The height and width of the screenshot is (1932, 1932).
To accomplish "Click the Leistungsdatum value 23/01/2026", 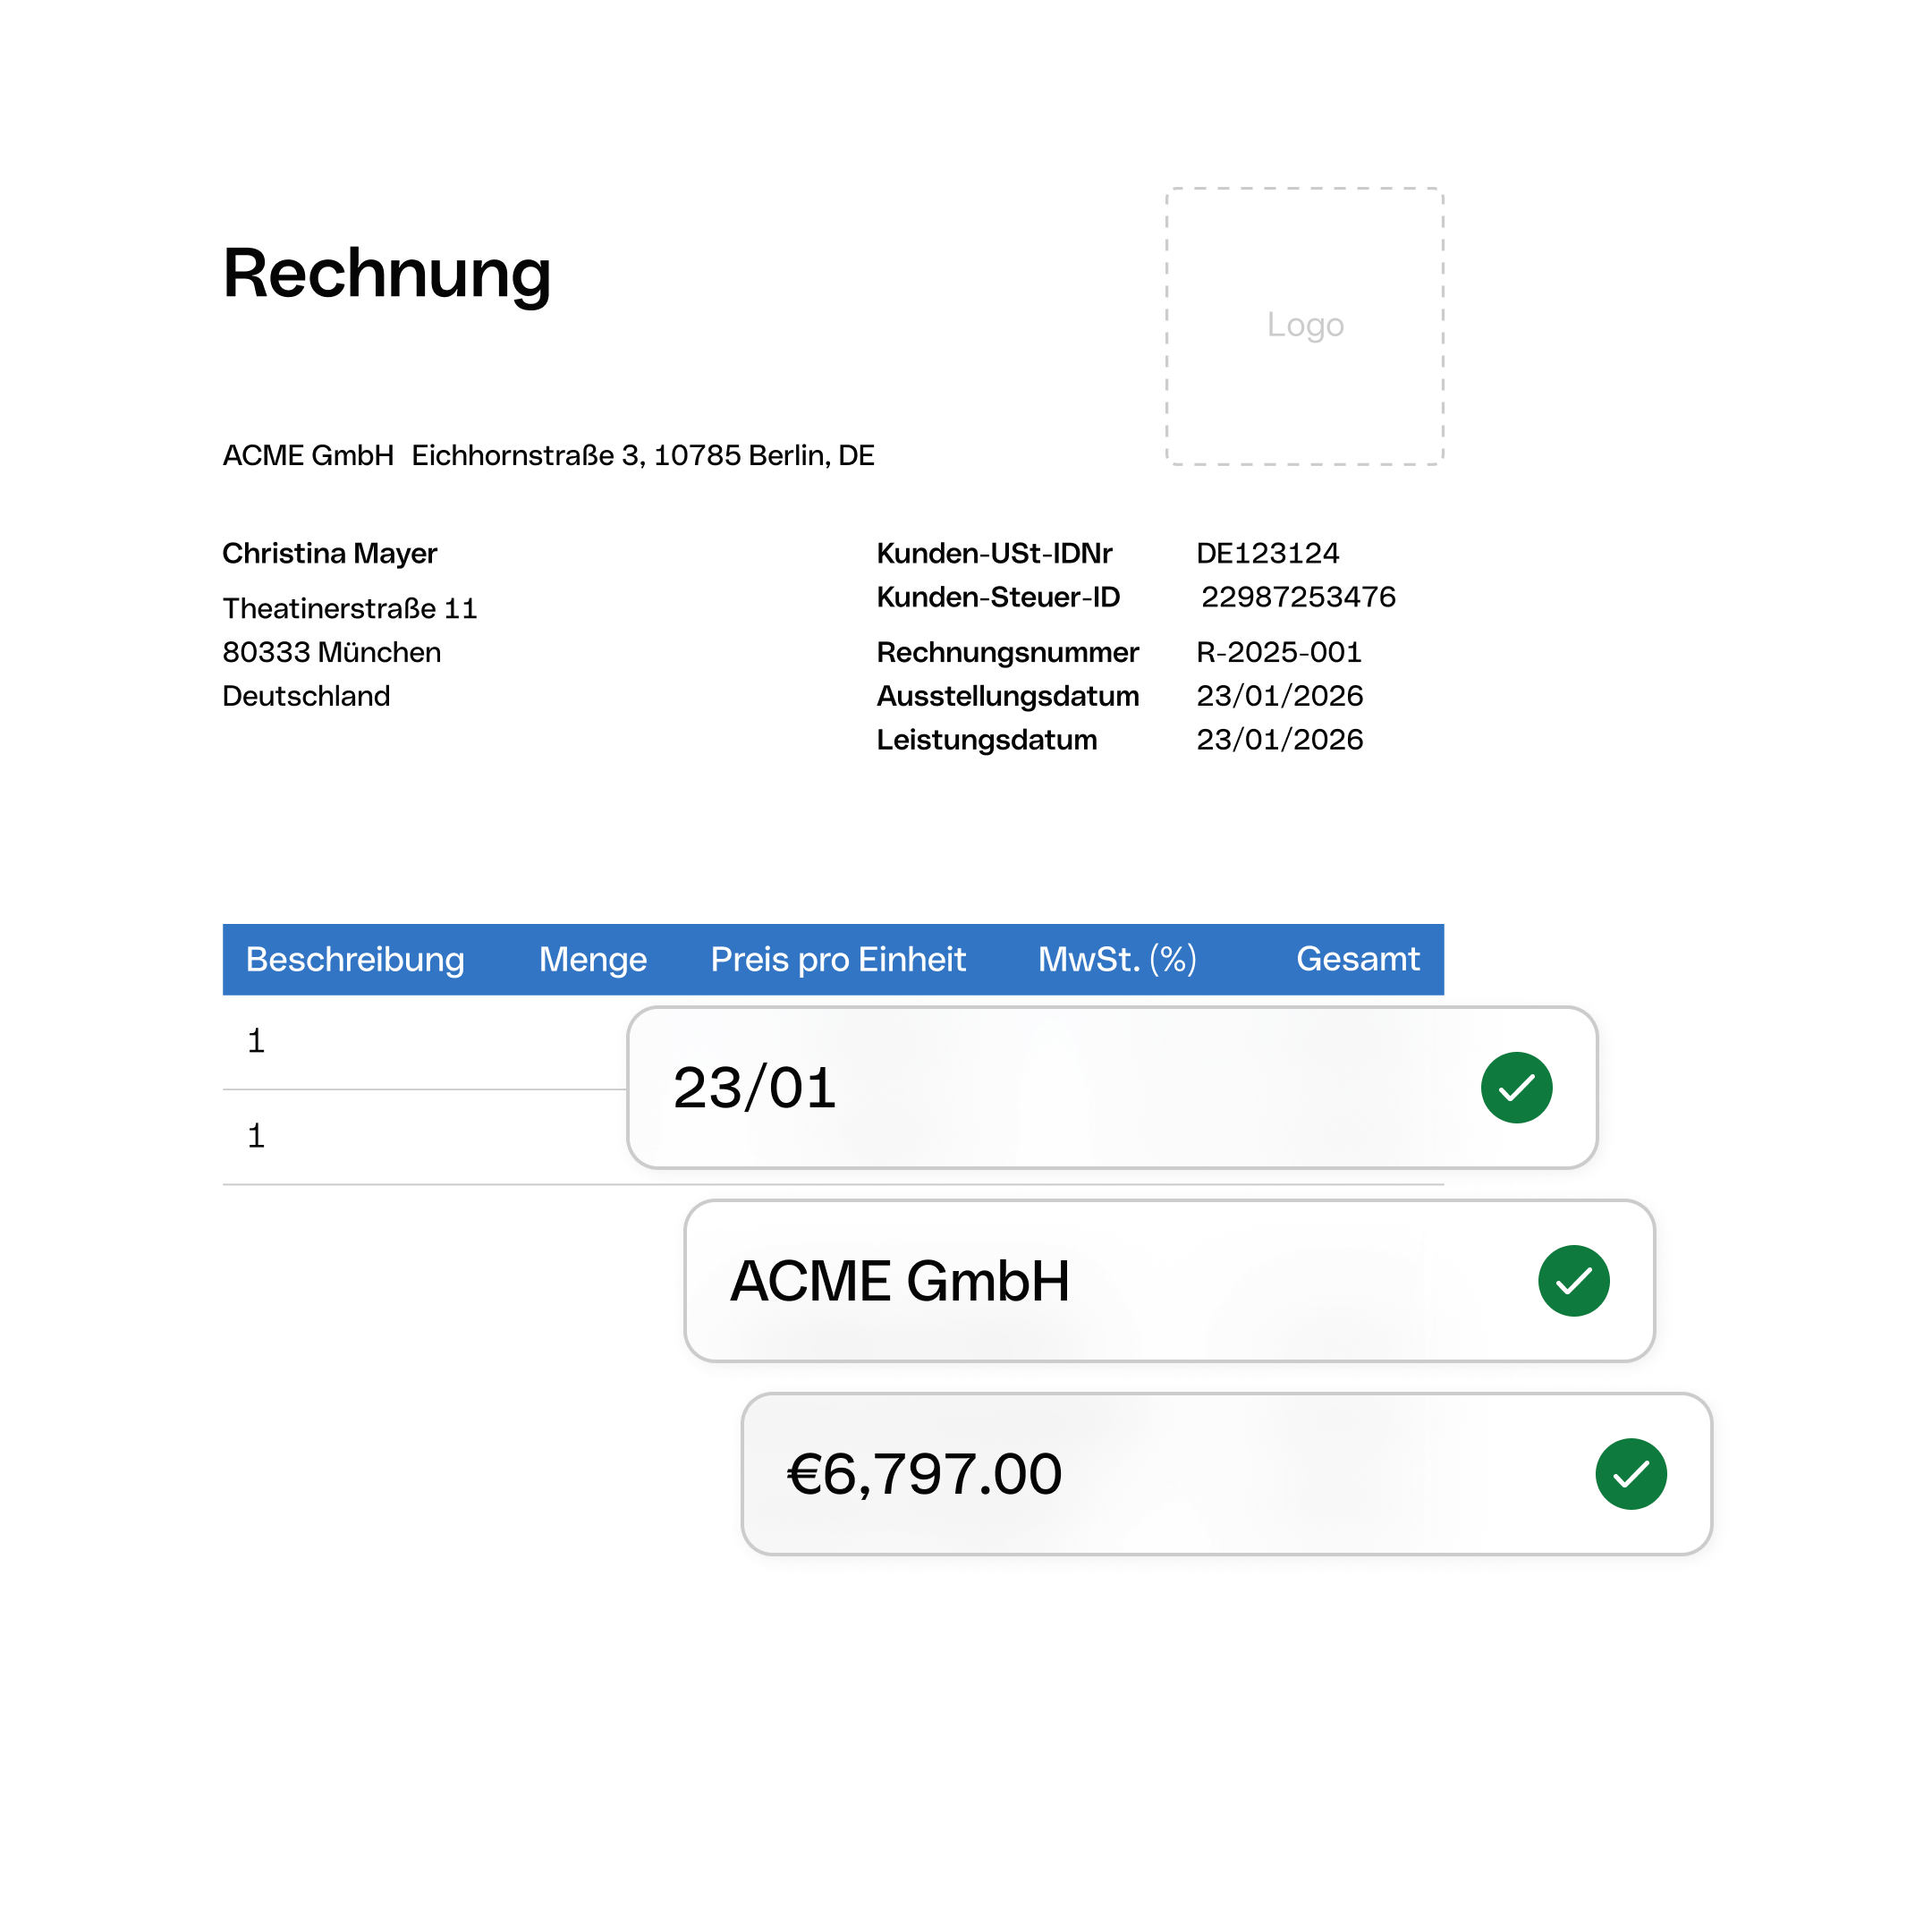I will [x=1280, y=740].
